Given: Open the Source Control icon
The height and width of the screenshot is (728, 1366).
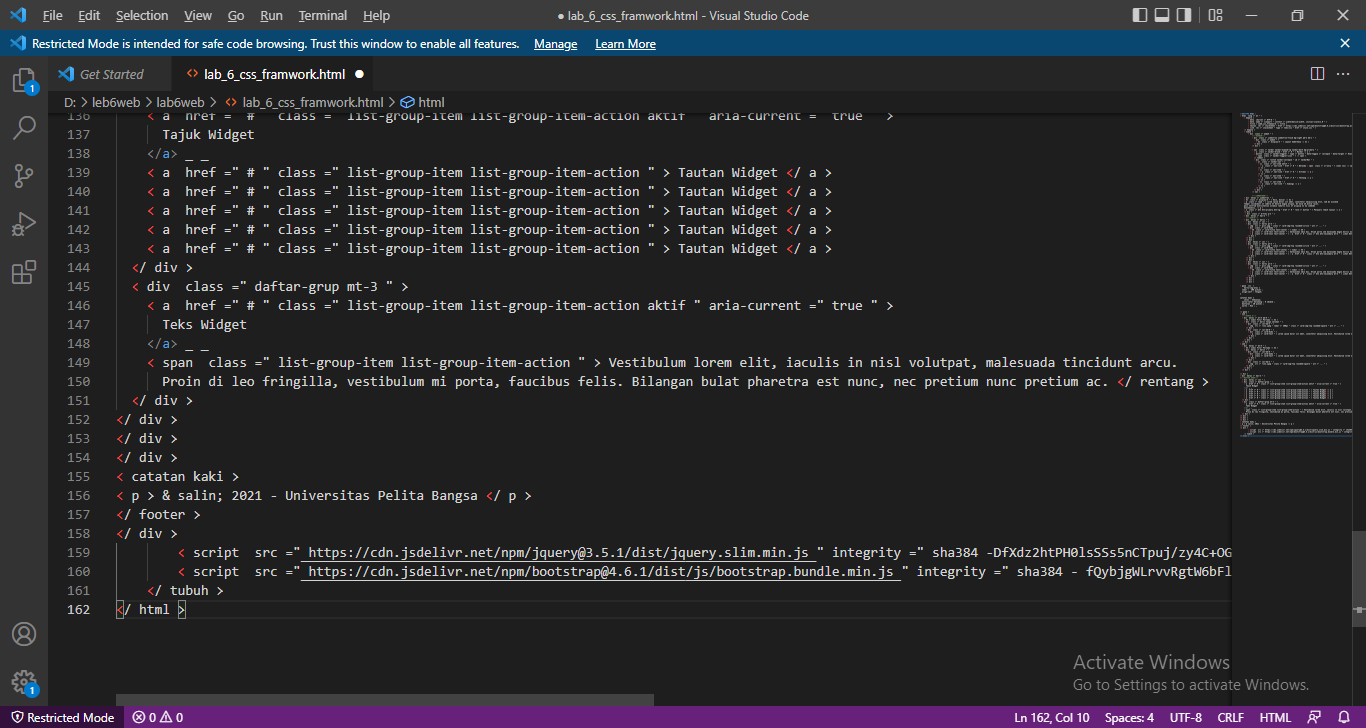Looking at the screenshot, I should (x=24, y=176).
